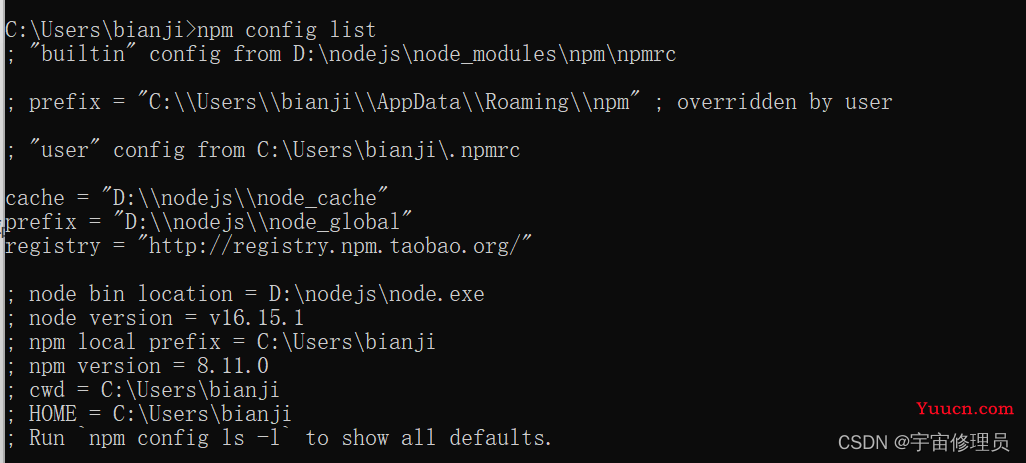Click the node bin location line
Screen dimensions: 1026x463
(x=245, y=294)
